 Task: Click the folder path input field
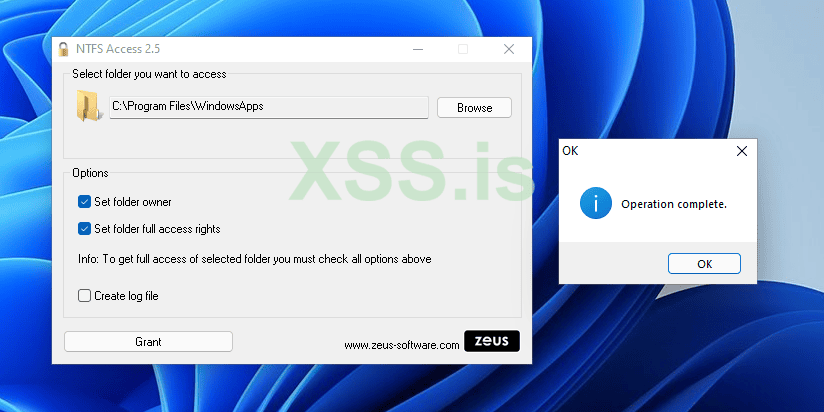269,107
